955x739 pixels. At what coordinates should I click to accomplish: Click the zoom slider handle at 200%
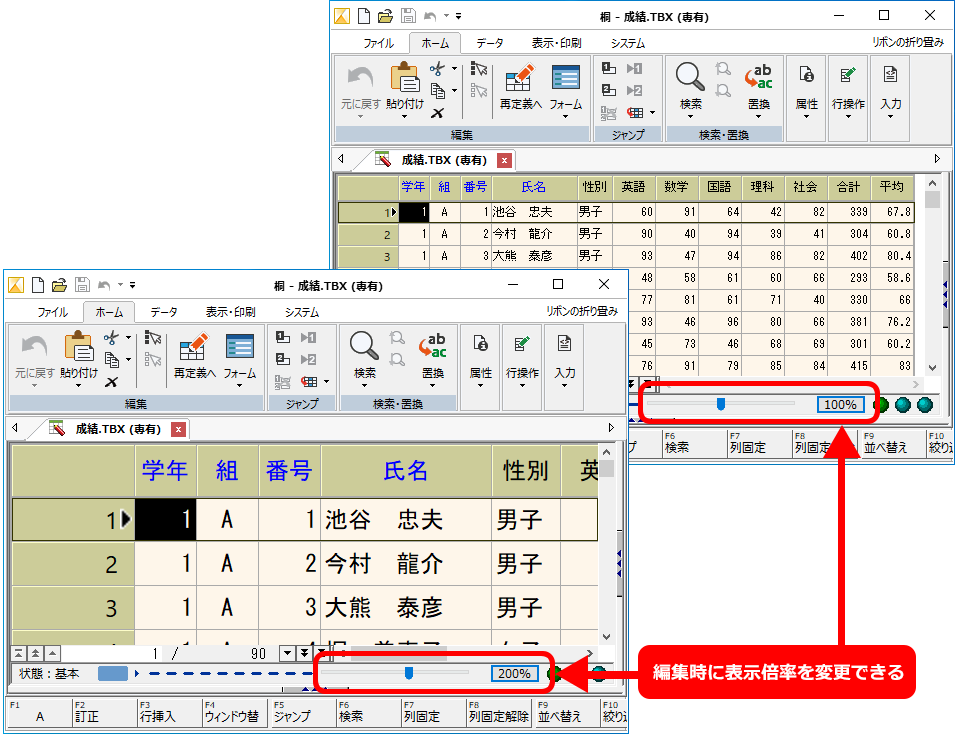point(409,673)
